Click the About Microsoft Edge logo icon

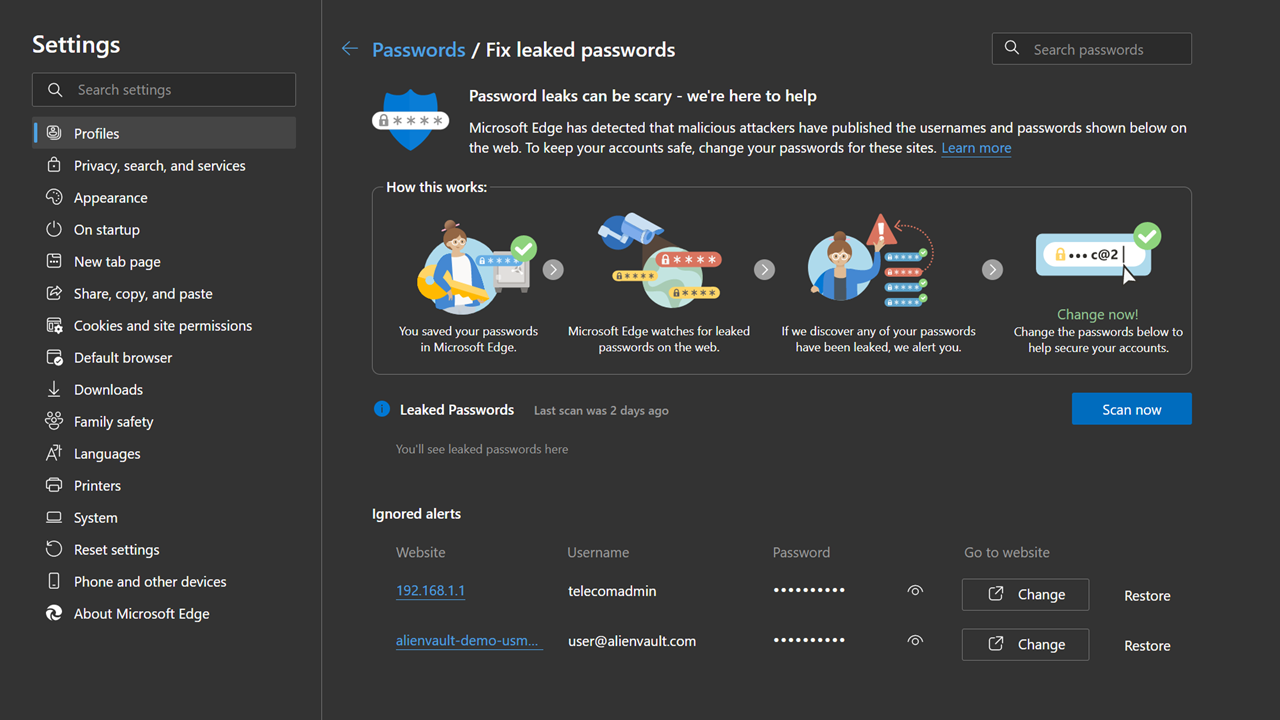[54, 613]
